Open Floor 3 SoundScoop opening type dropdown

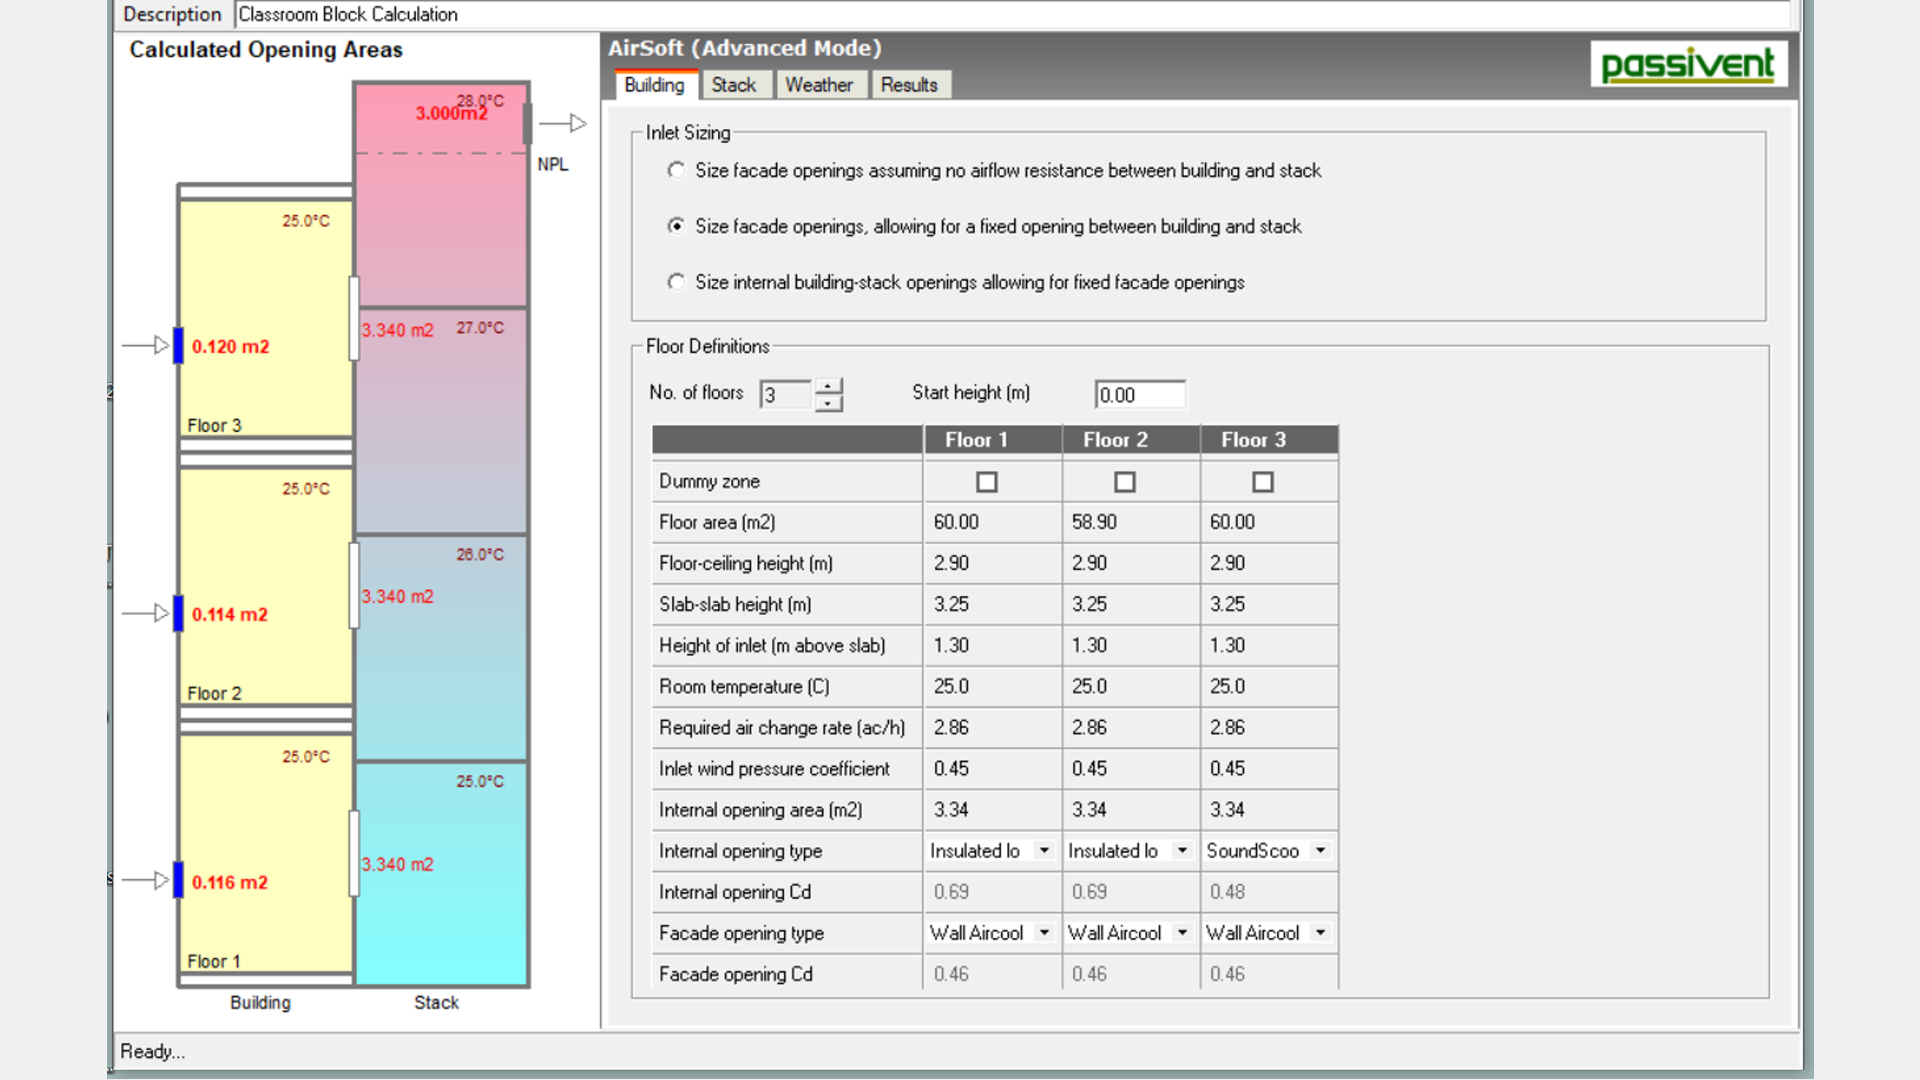[x=1320, y=850]
